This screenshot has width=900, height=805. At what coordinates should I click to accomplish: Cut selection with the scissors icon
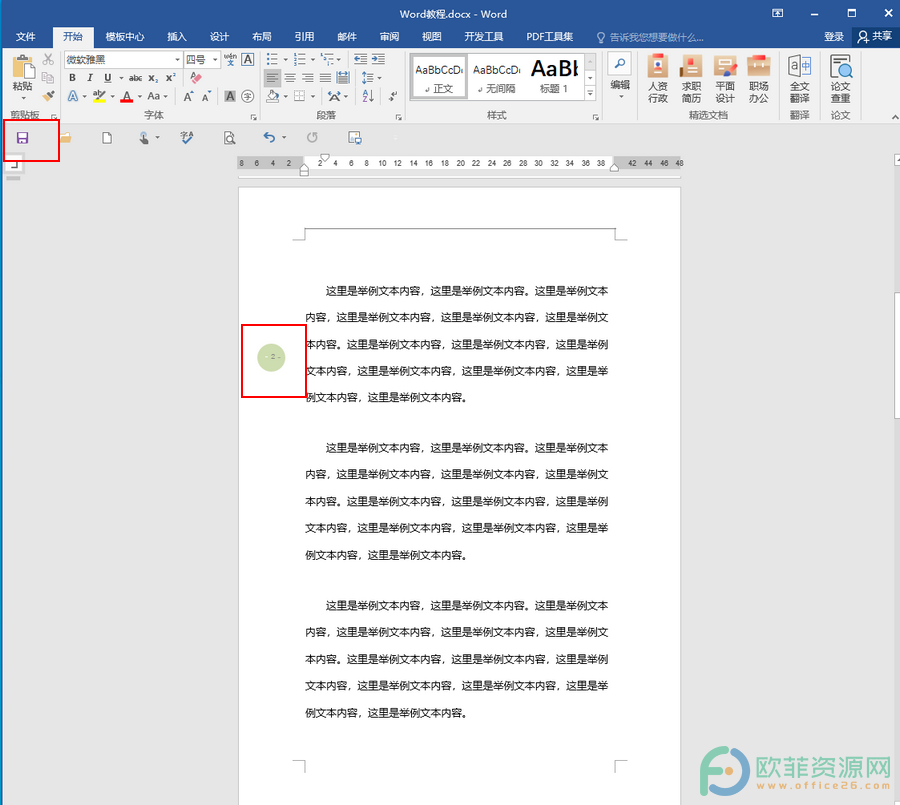[48, 59]
